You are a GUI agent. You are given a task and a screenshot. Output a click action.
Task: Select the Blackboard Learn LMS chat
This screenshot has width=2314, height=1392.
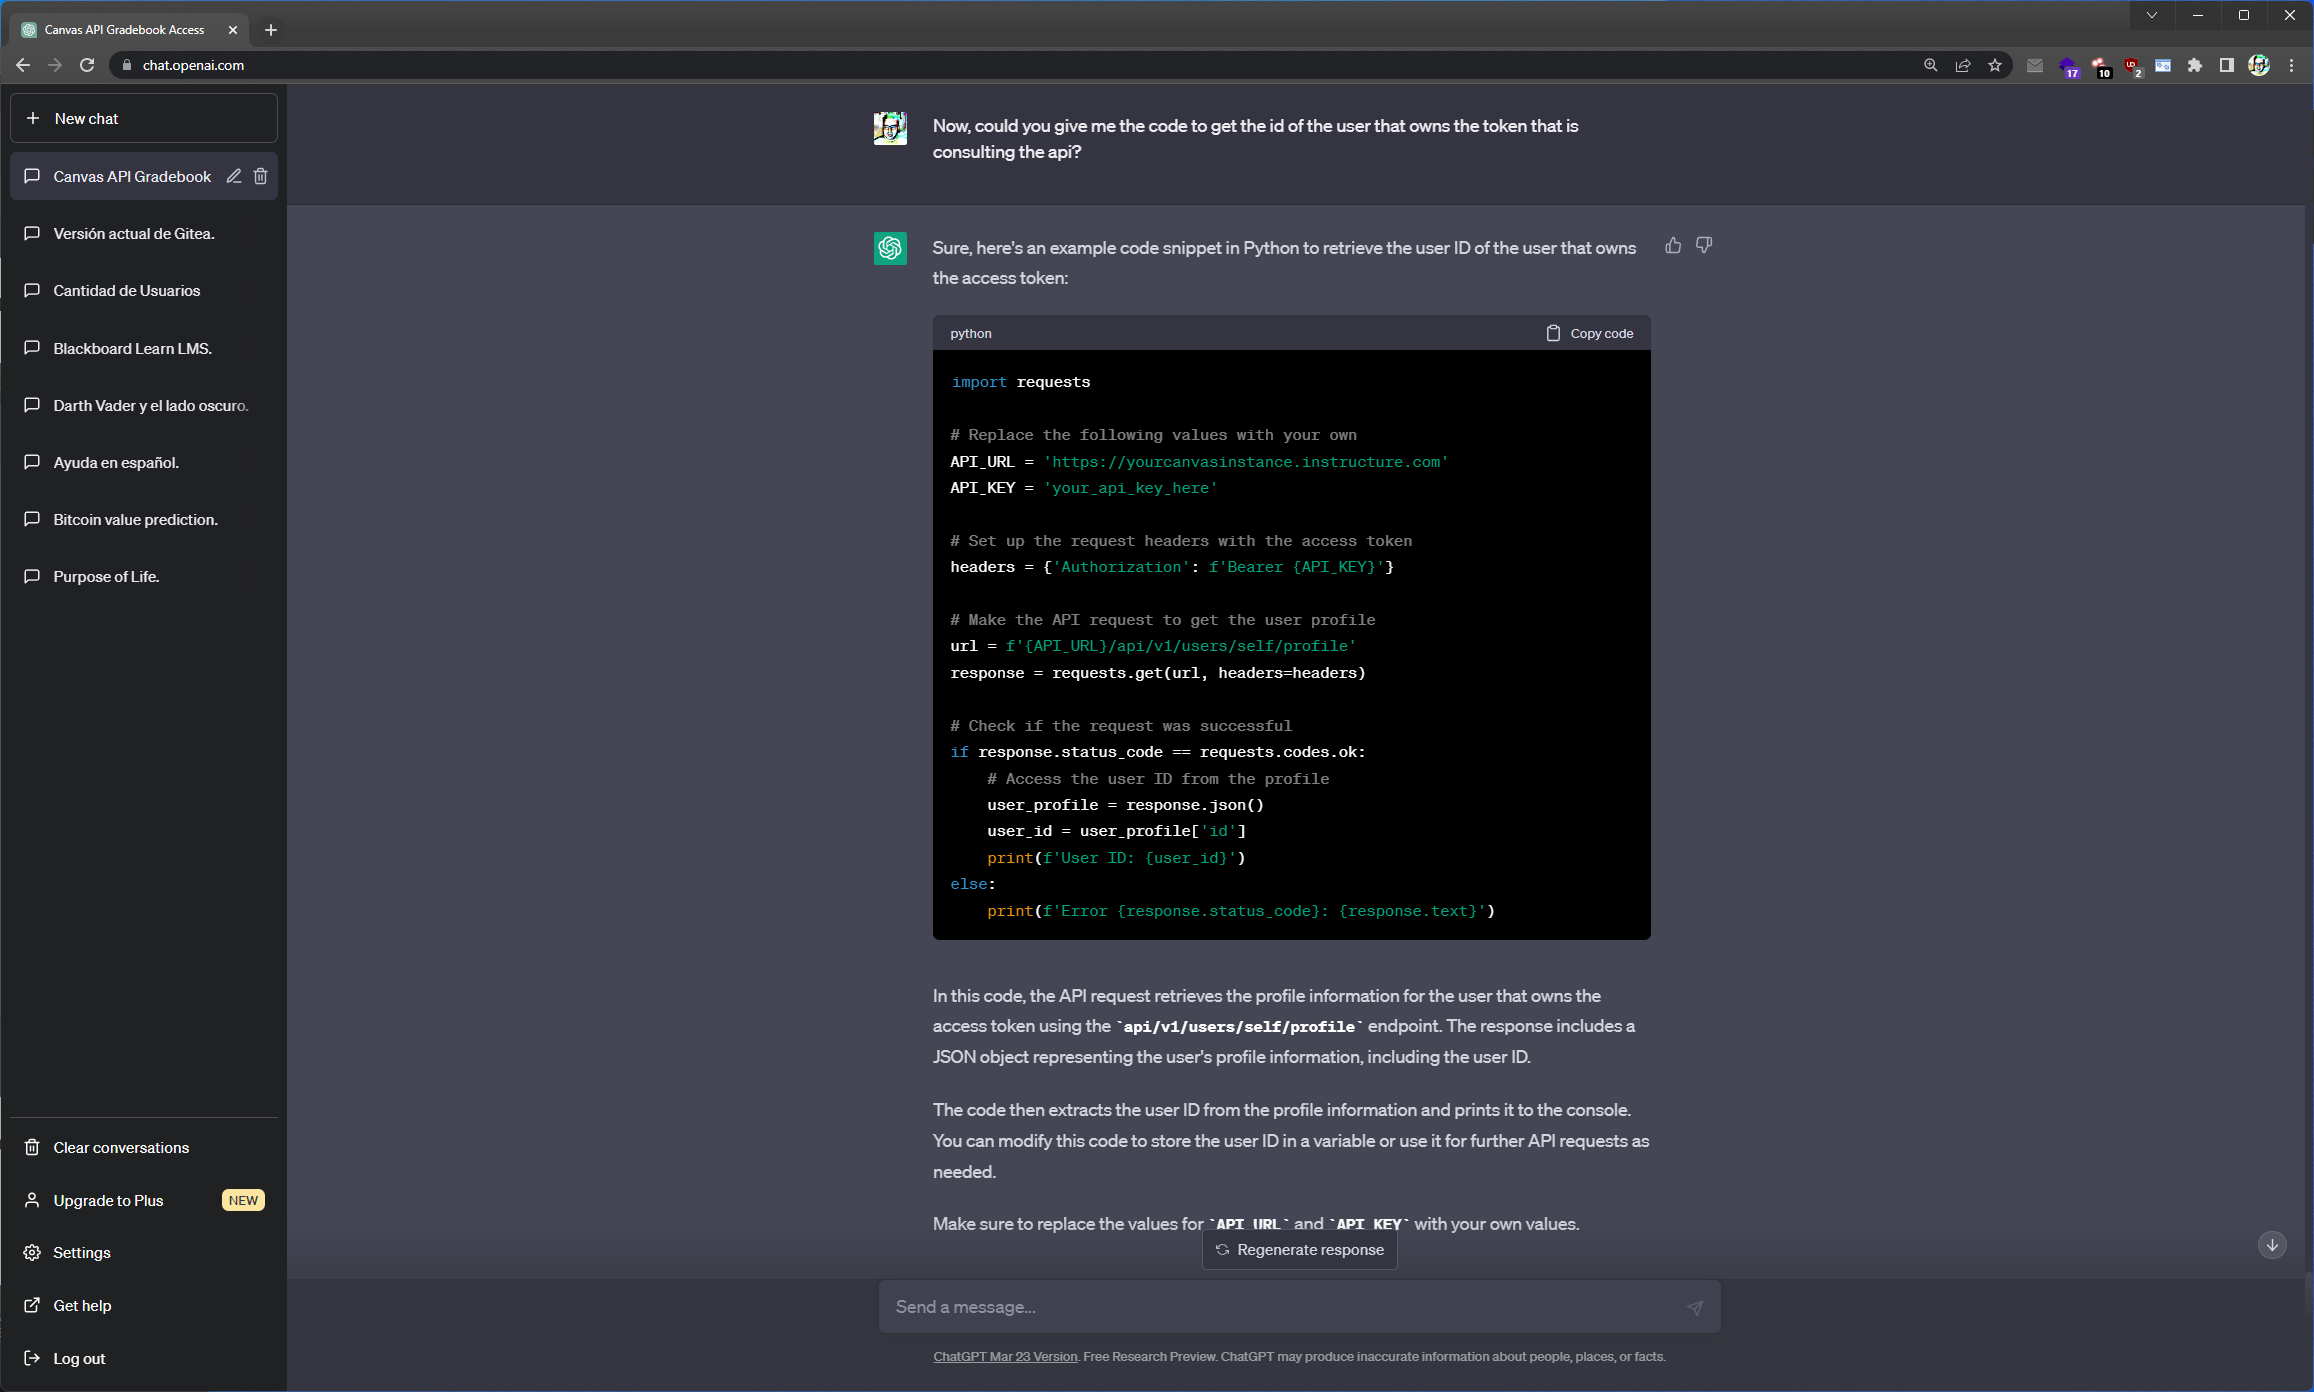click(132, 348)
